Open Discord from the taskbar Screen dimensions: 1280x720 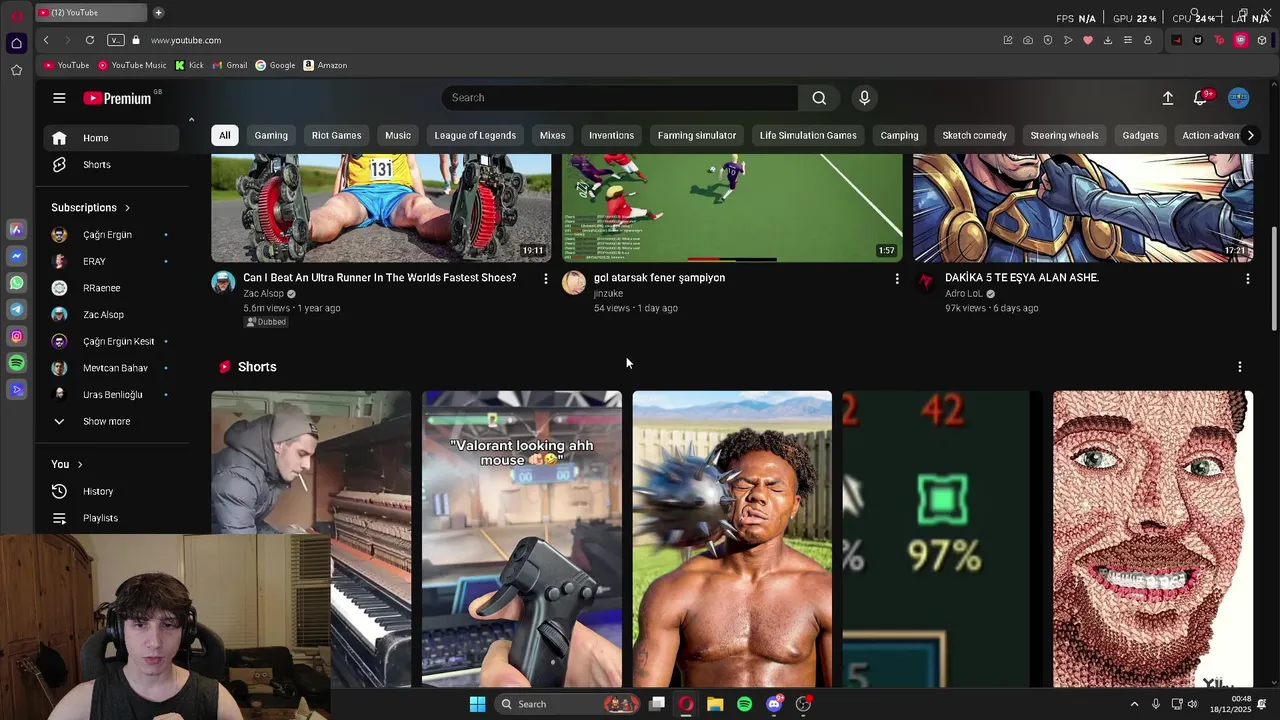tap(774, 704)
